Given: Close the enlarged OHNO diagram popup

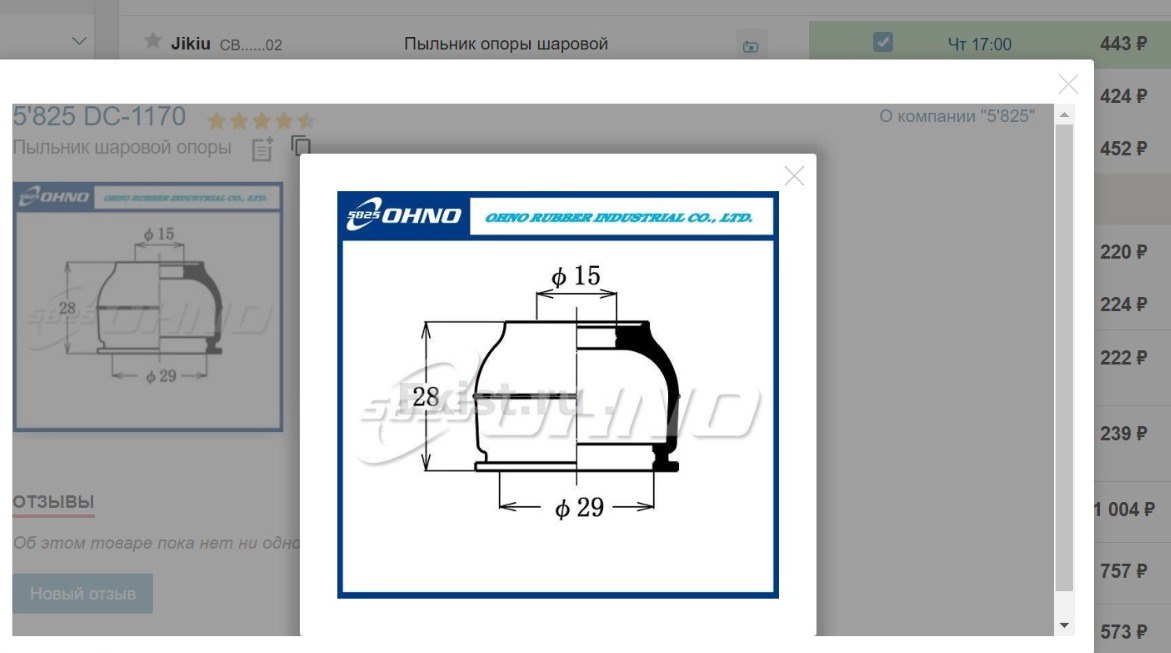Looking at the screenshot, I should tap(794, 176).
